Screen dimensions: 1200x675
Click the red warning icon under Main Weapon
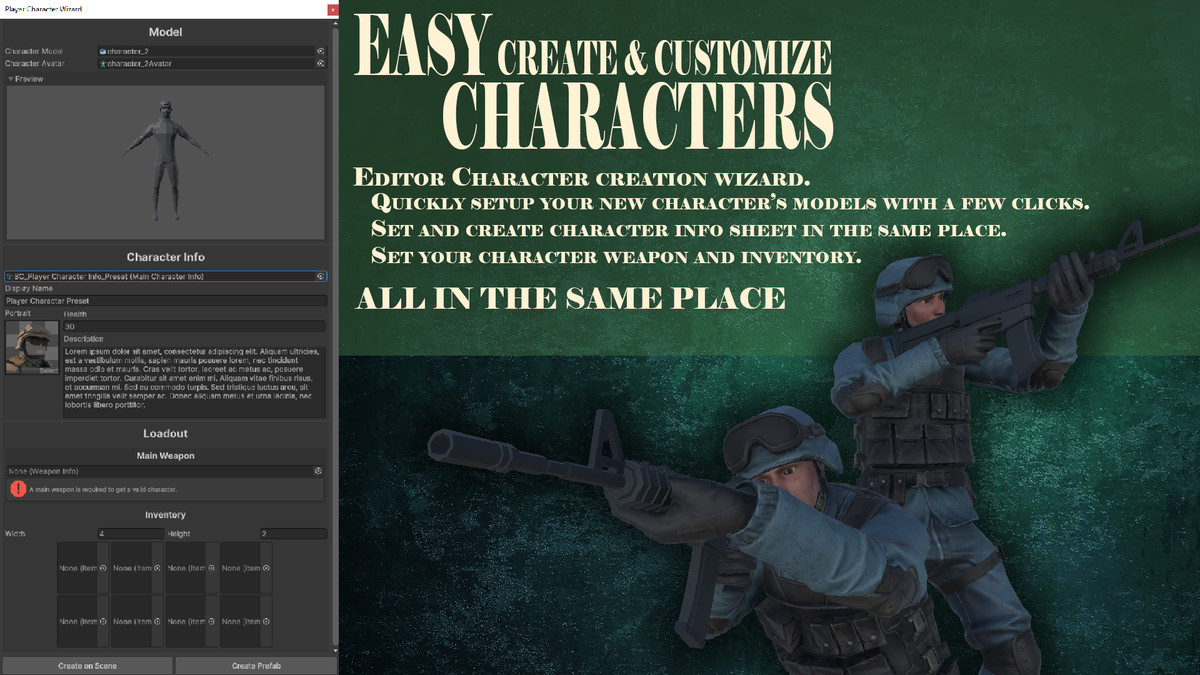pyautogui.click(x=18, y=489)
